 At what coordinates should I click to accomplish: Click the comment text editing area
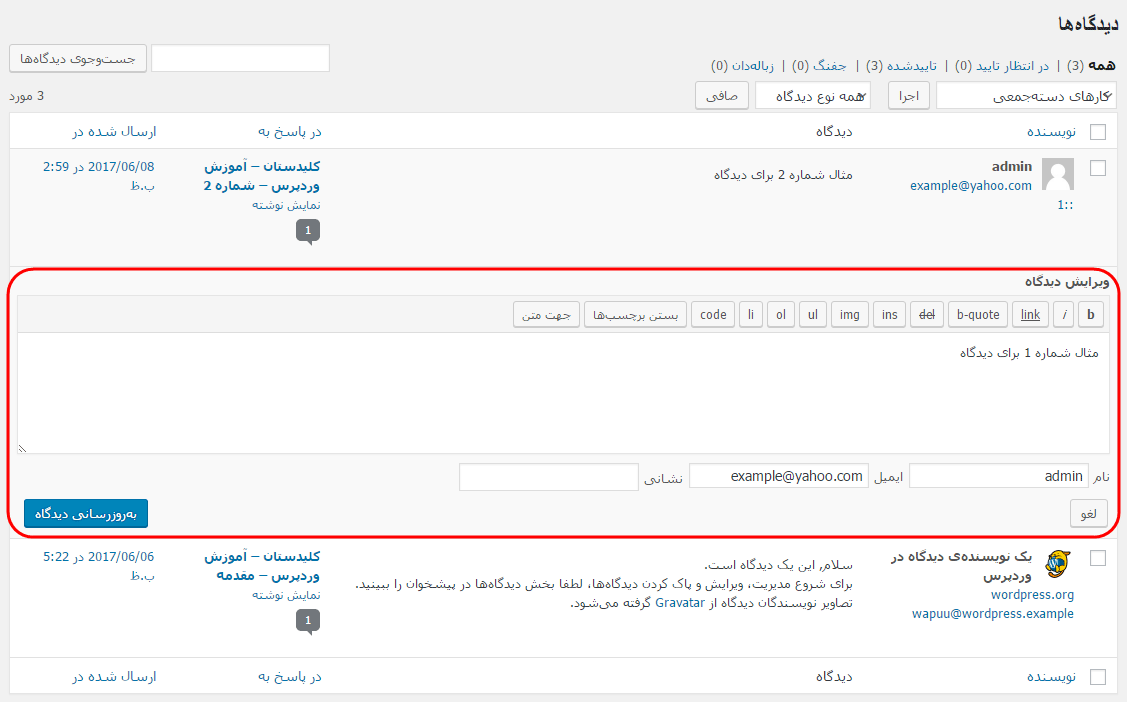click(564, 392)
